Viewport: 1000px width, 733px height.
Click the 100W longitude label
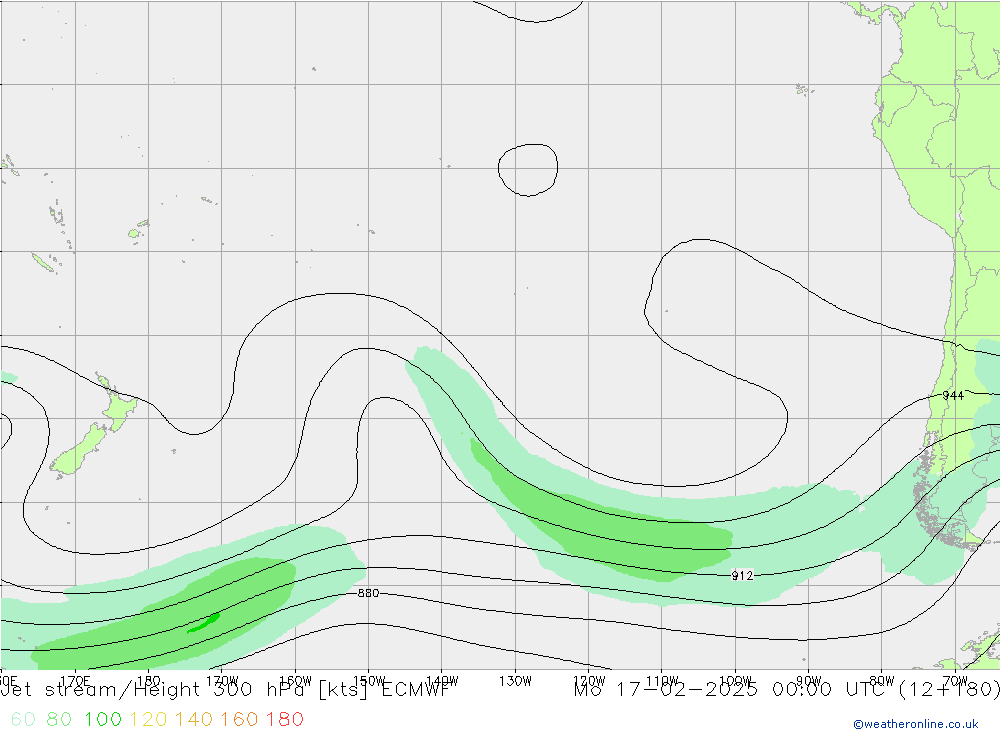[735, 681]
